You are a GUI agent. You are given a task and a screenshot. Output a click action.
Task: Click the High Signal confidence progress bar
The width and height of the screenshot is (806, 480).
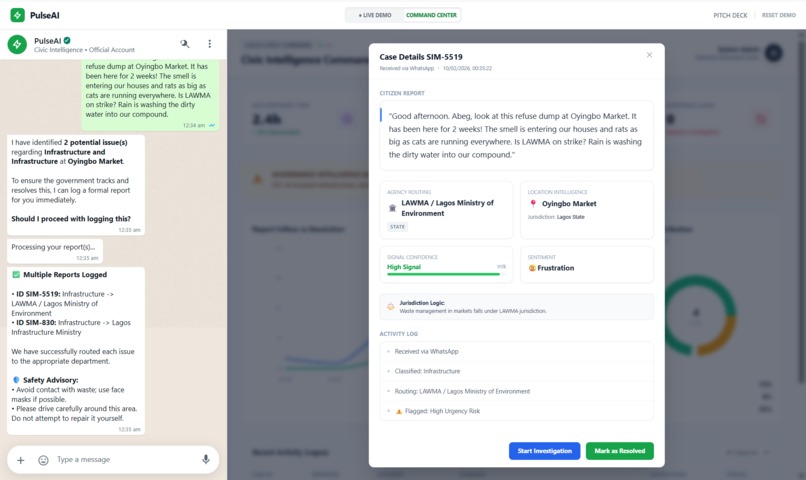(446, 274)
